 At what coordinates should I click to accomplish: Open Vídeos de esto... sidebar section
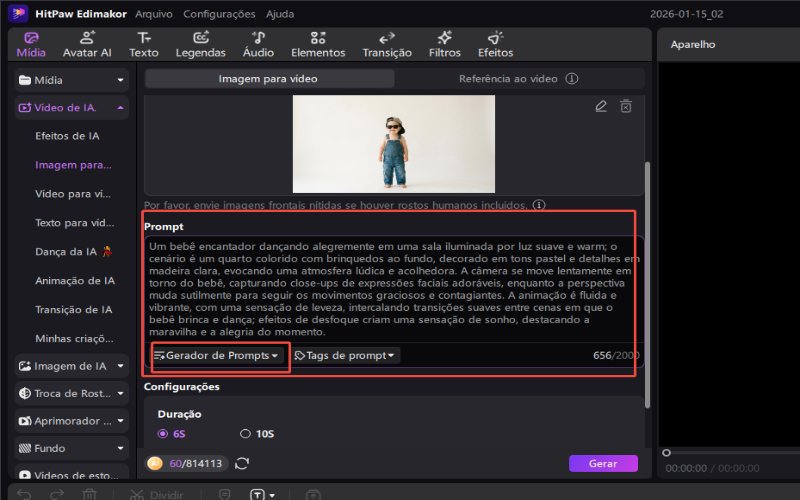pos(71,473)
